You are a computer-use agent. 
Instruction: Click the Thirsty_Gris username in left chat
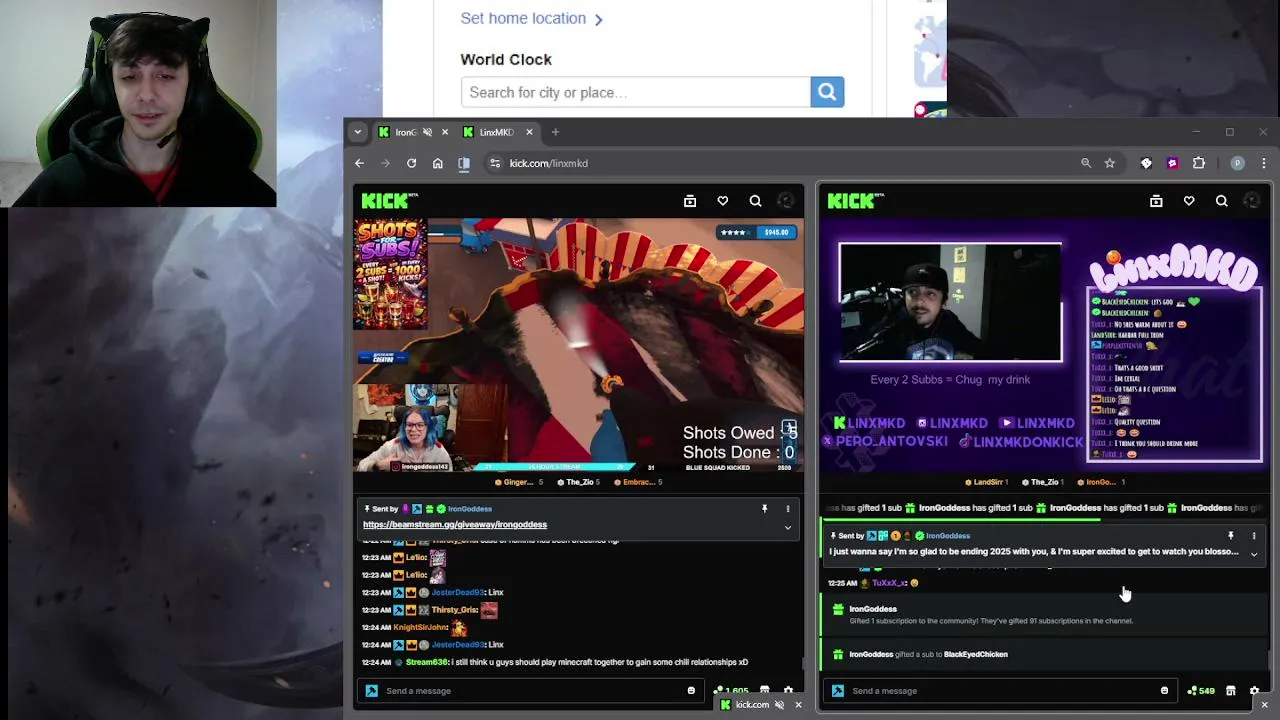(454, 610)
